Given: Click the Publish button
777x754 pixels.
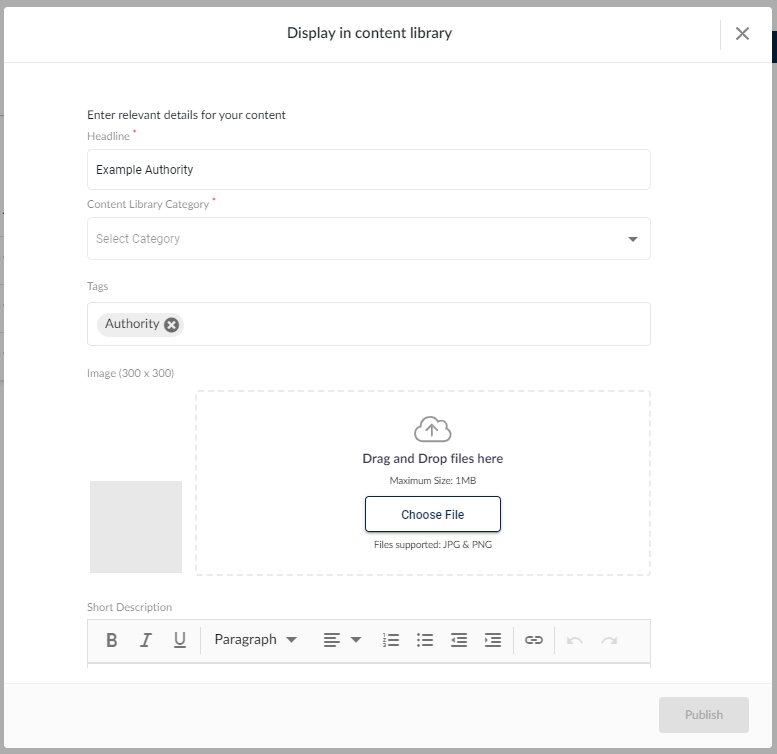Looking at the screenshot, I should pyautogui.click(x=704, y=715).
